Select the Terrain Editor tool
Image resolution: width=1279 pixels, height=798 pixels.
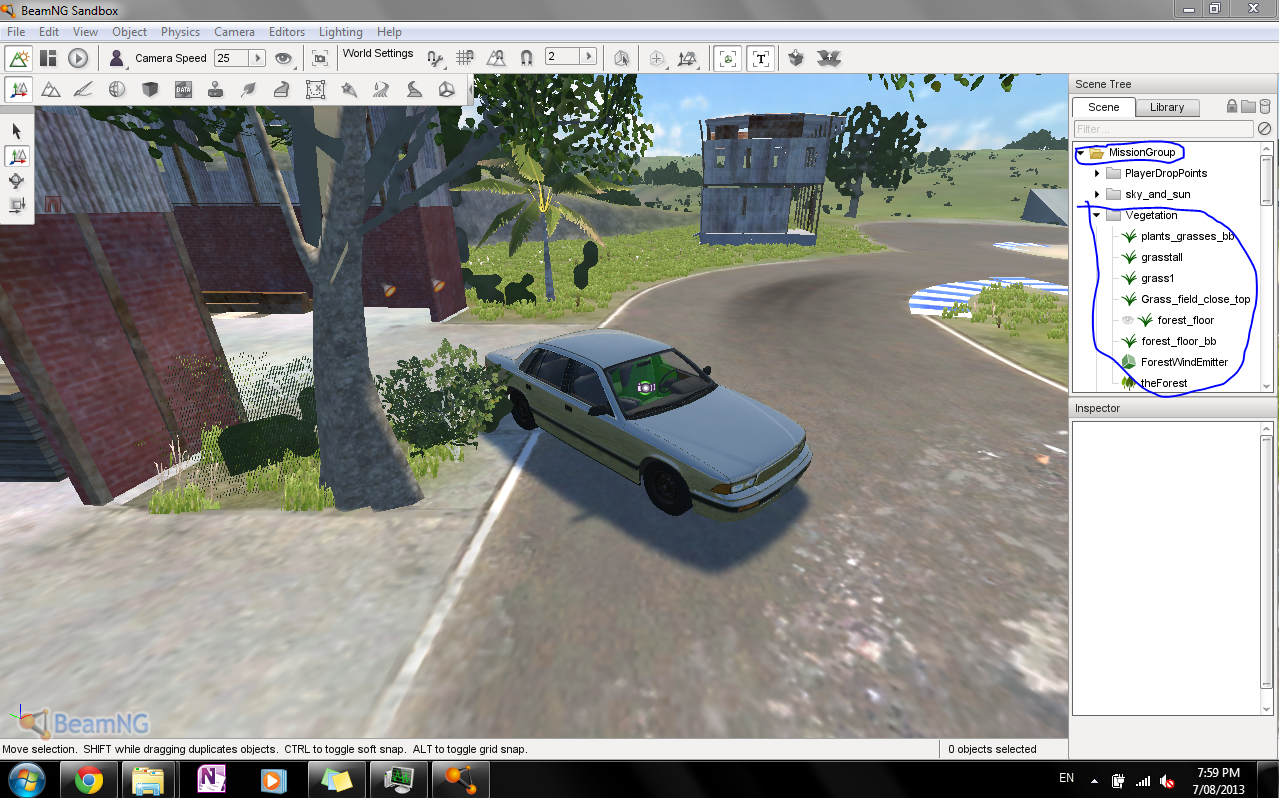pos(50,90)
